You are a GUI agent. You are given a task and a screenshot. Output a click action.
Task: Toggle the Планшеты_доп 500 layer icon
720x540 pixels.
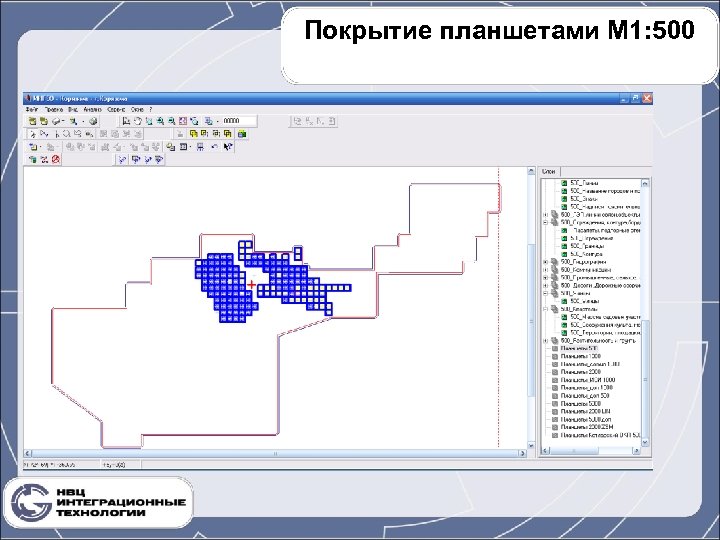[x=554, y=395]
